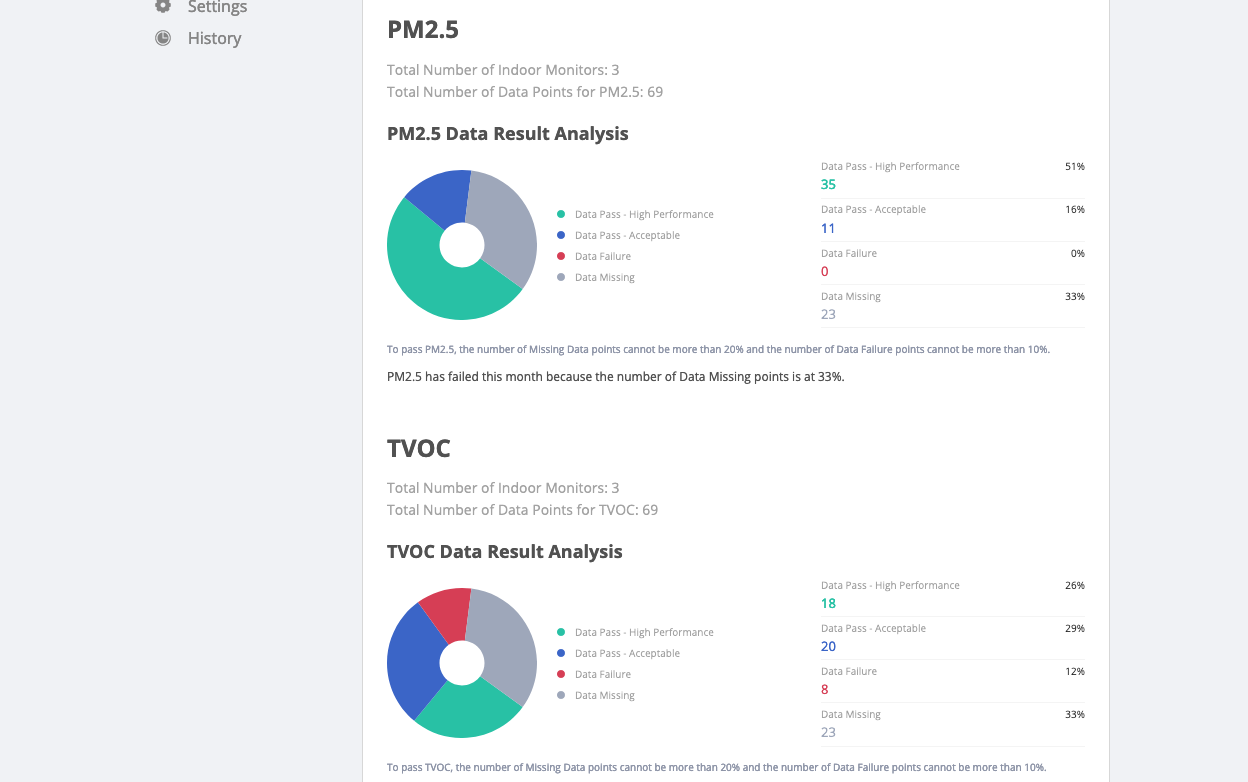Open the History menu item
Image resolution: width=1248 pixels, height=782 pixels.
(213, 37)
